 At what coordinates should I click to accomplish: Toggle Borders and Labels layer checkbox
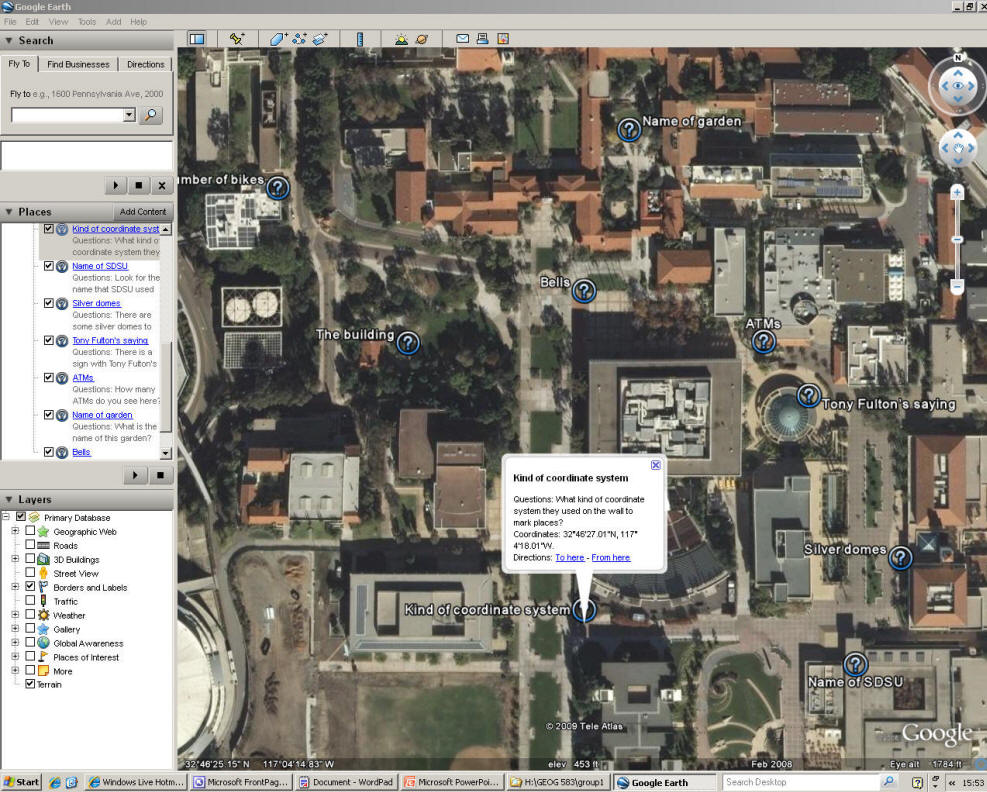click(x=30, y=586)
